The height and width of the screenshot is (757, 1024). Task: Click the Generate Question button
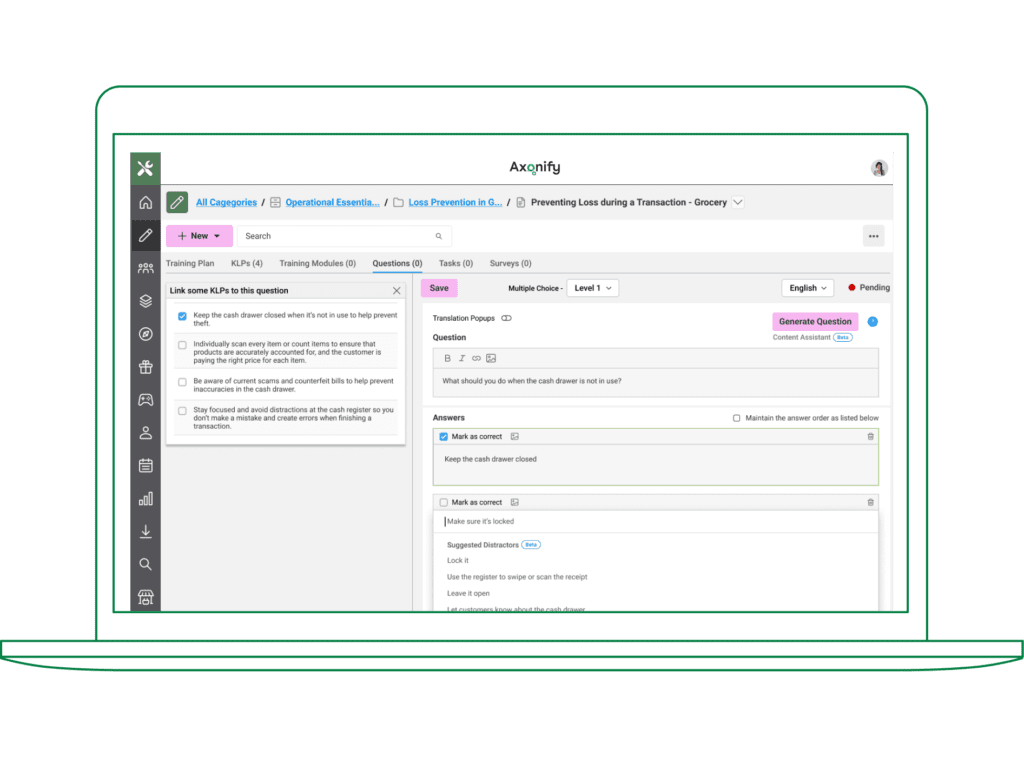pos(815,321)
